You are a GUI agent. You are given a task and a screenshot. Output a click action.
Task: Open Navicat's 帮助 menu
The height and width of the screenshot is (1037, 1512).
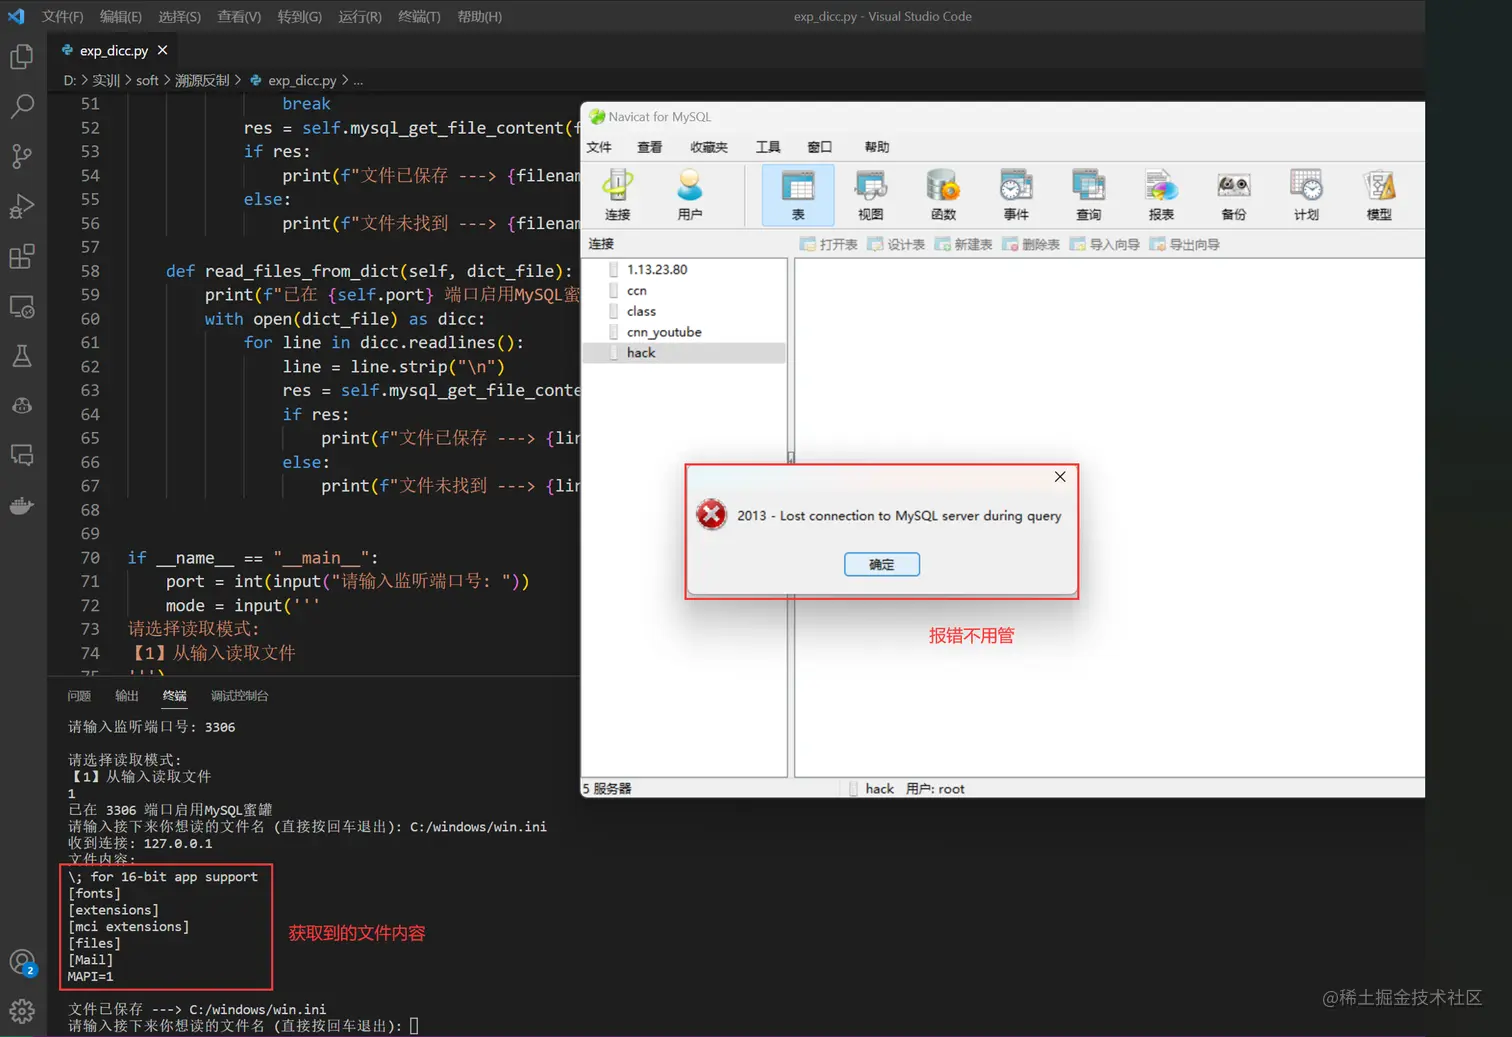(x=877, y=147)
